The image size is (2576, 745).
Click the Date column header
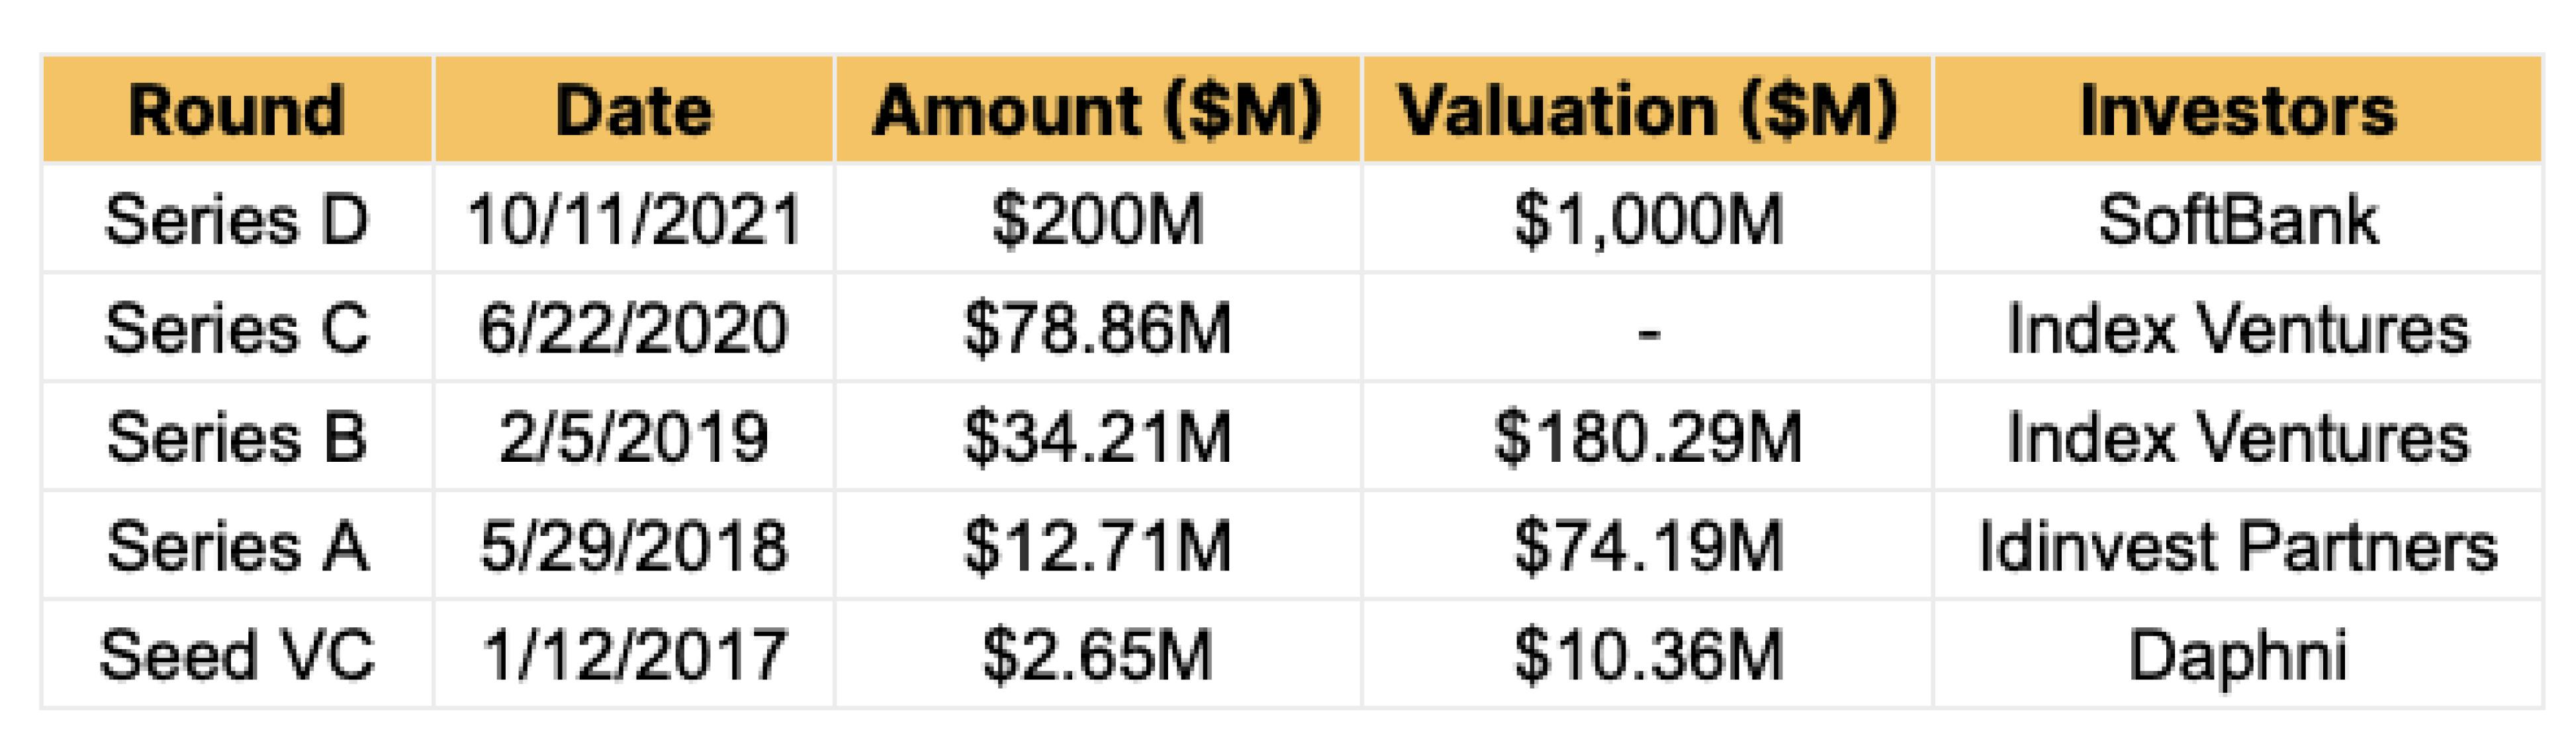click(x=633, y=110)
